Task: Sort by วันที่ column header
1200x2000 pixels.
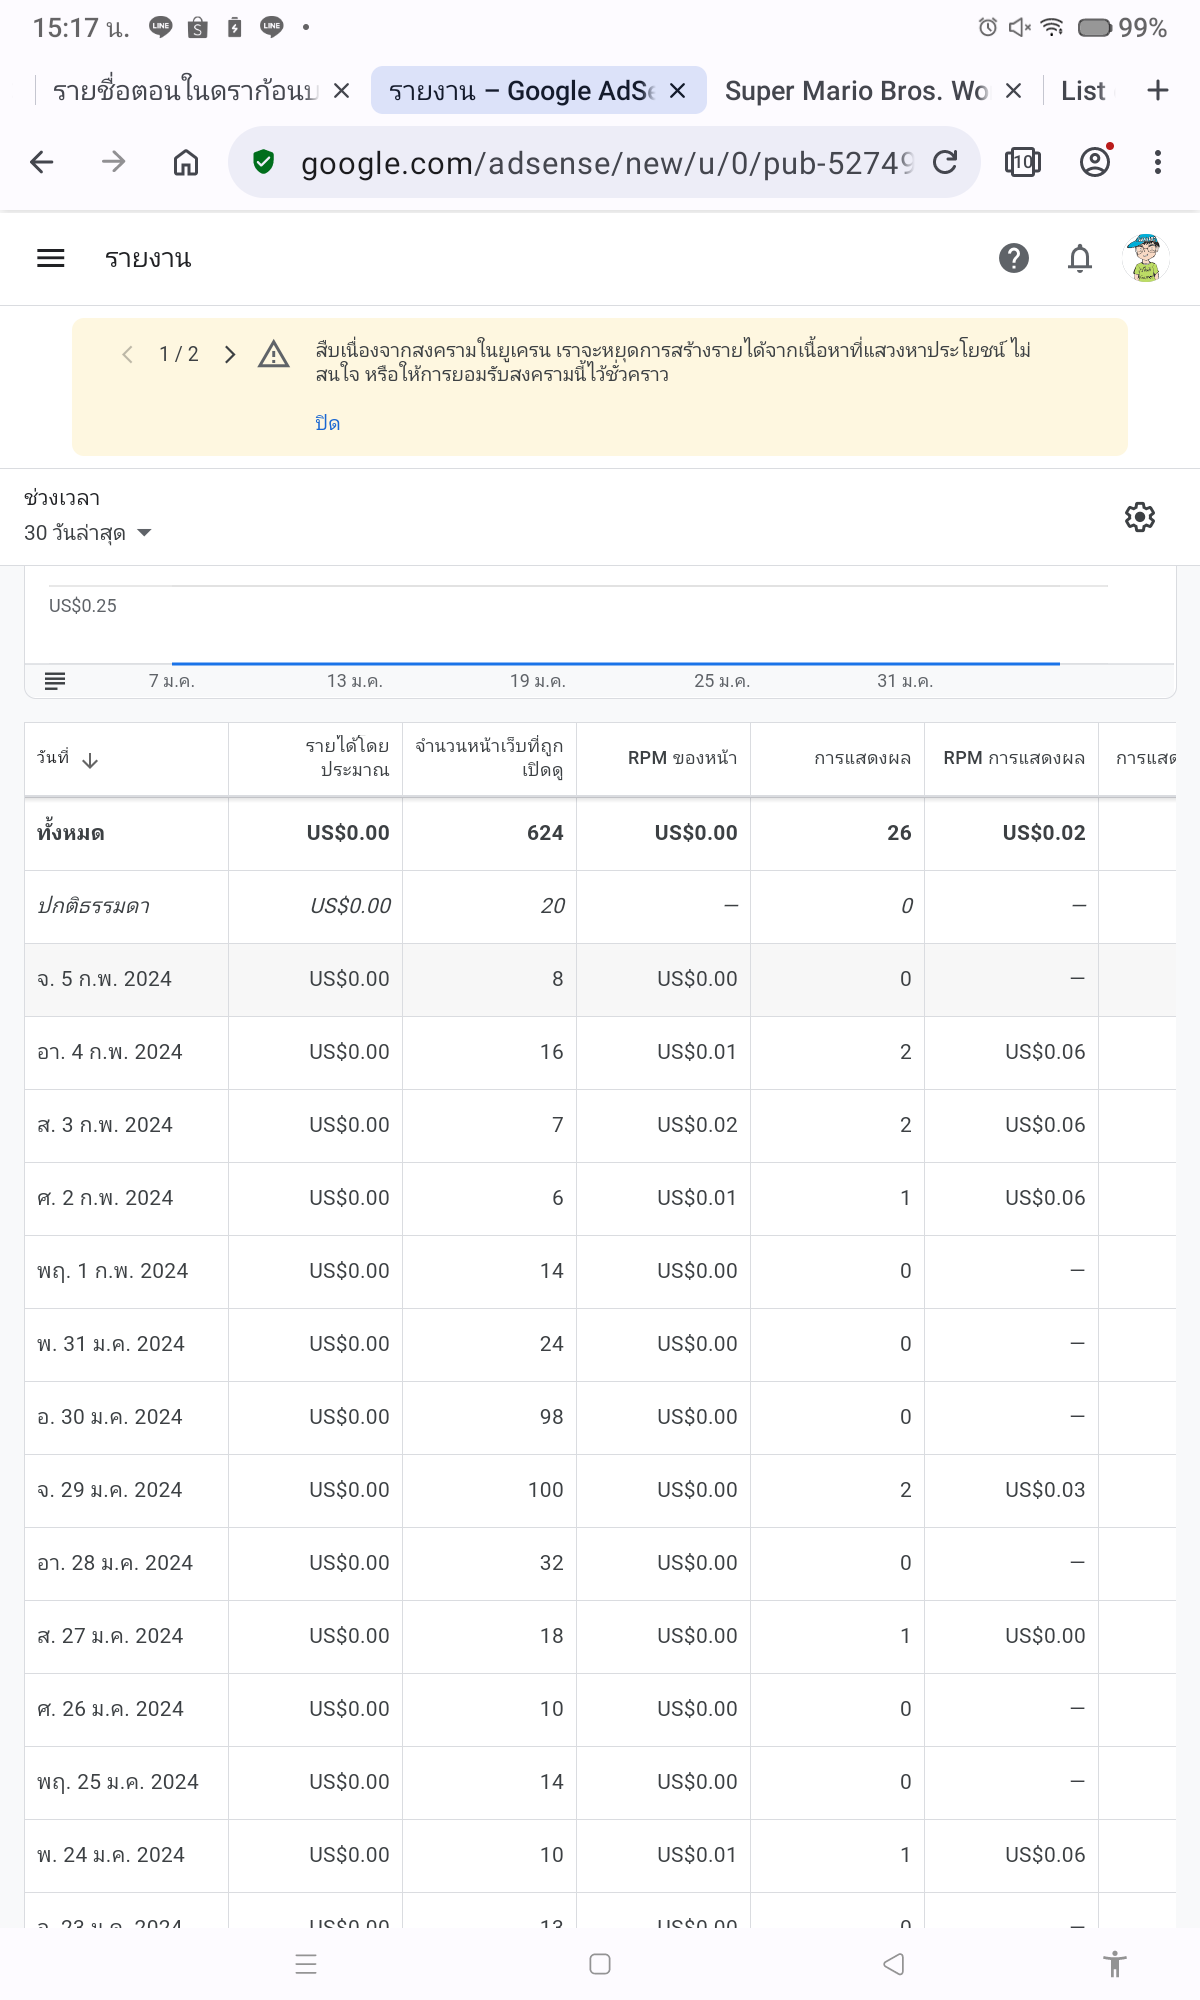Action: [x=68, y=759]
